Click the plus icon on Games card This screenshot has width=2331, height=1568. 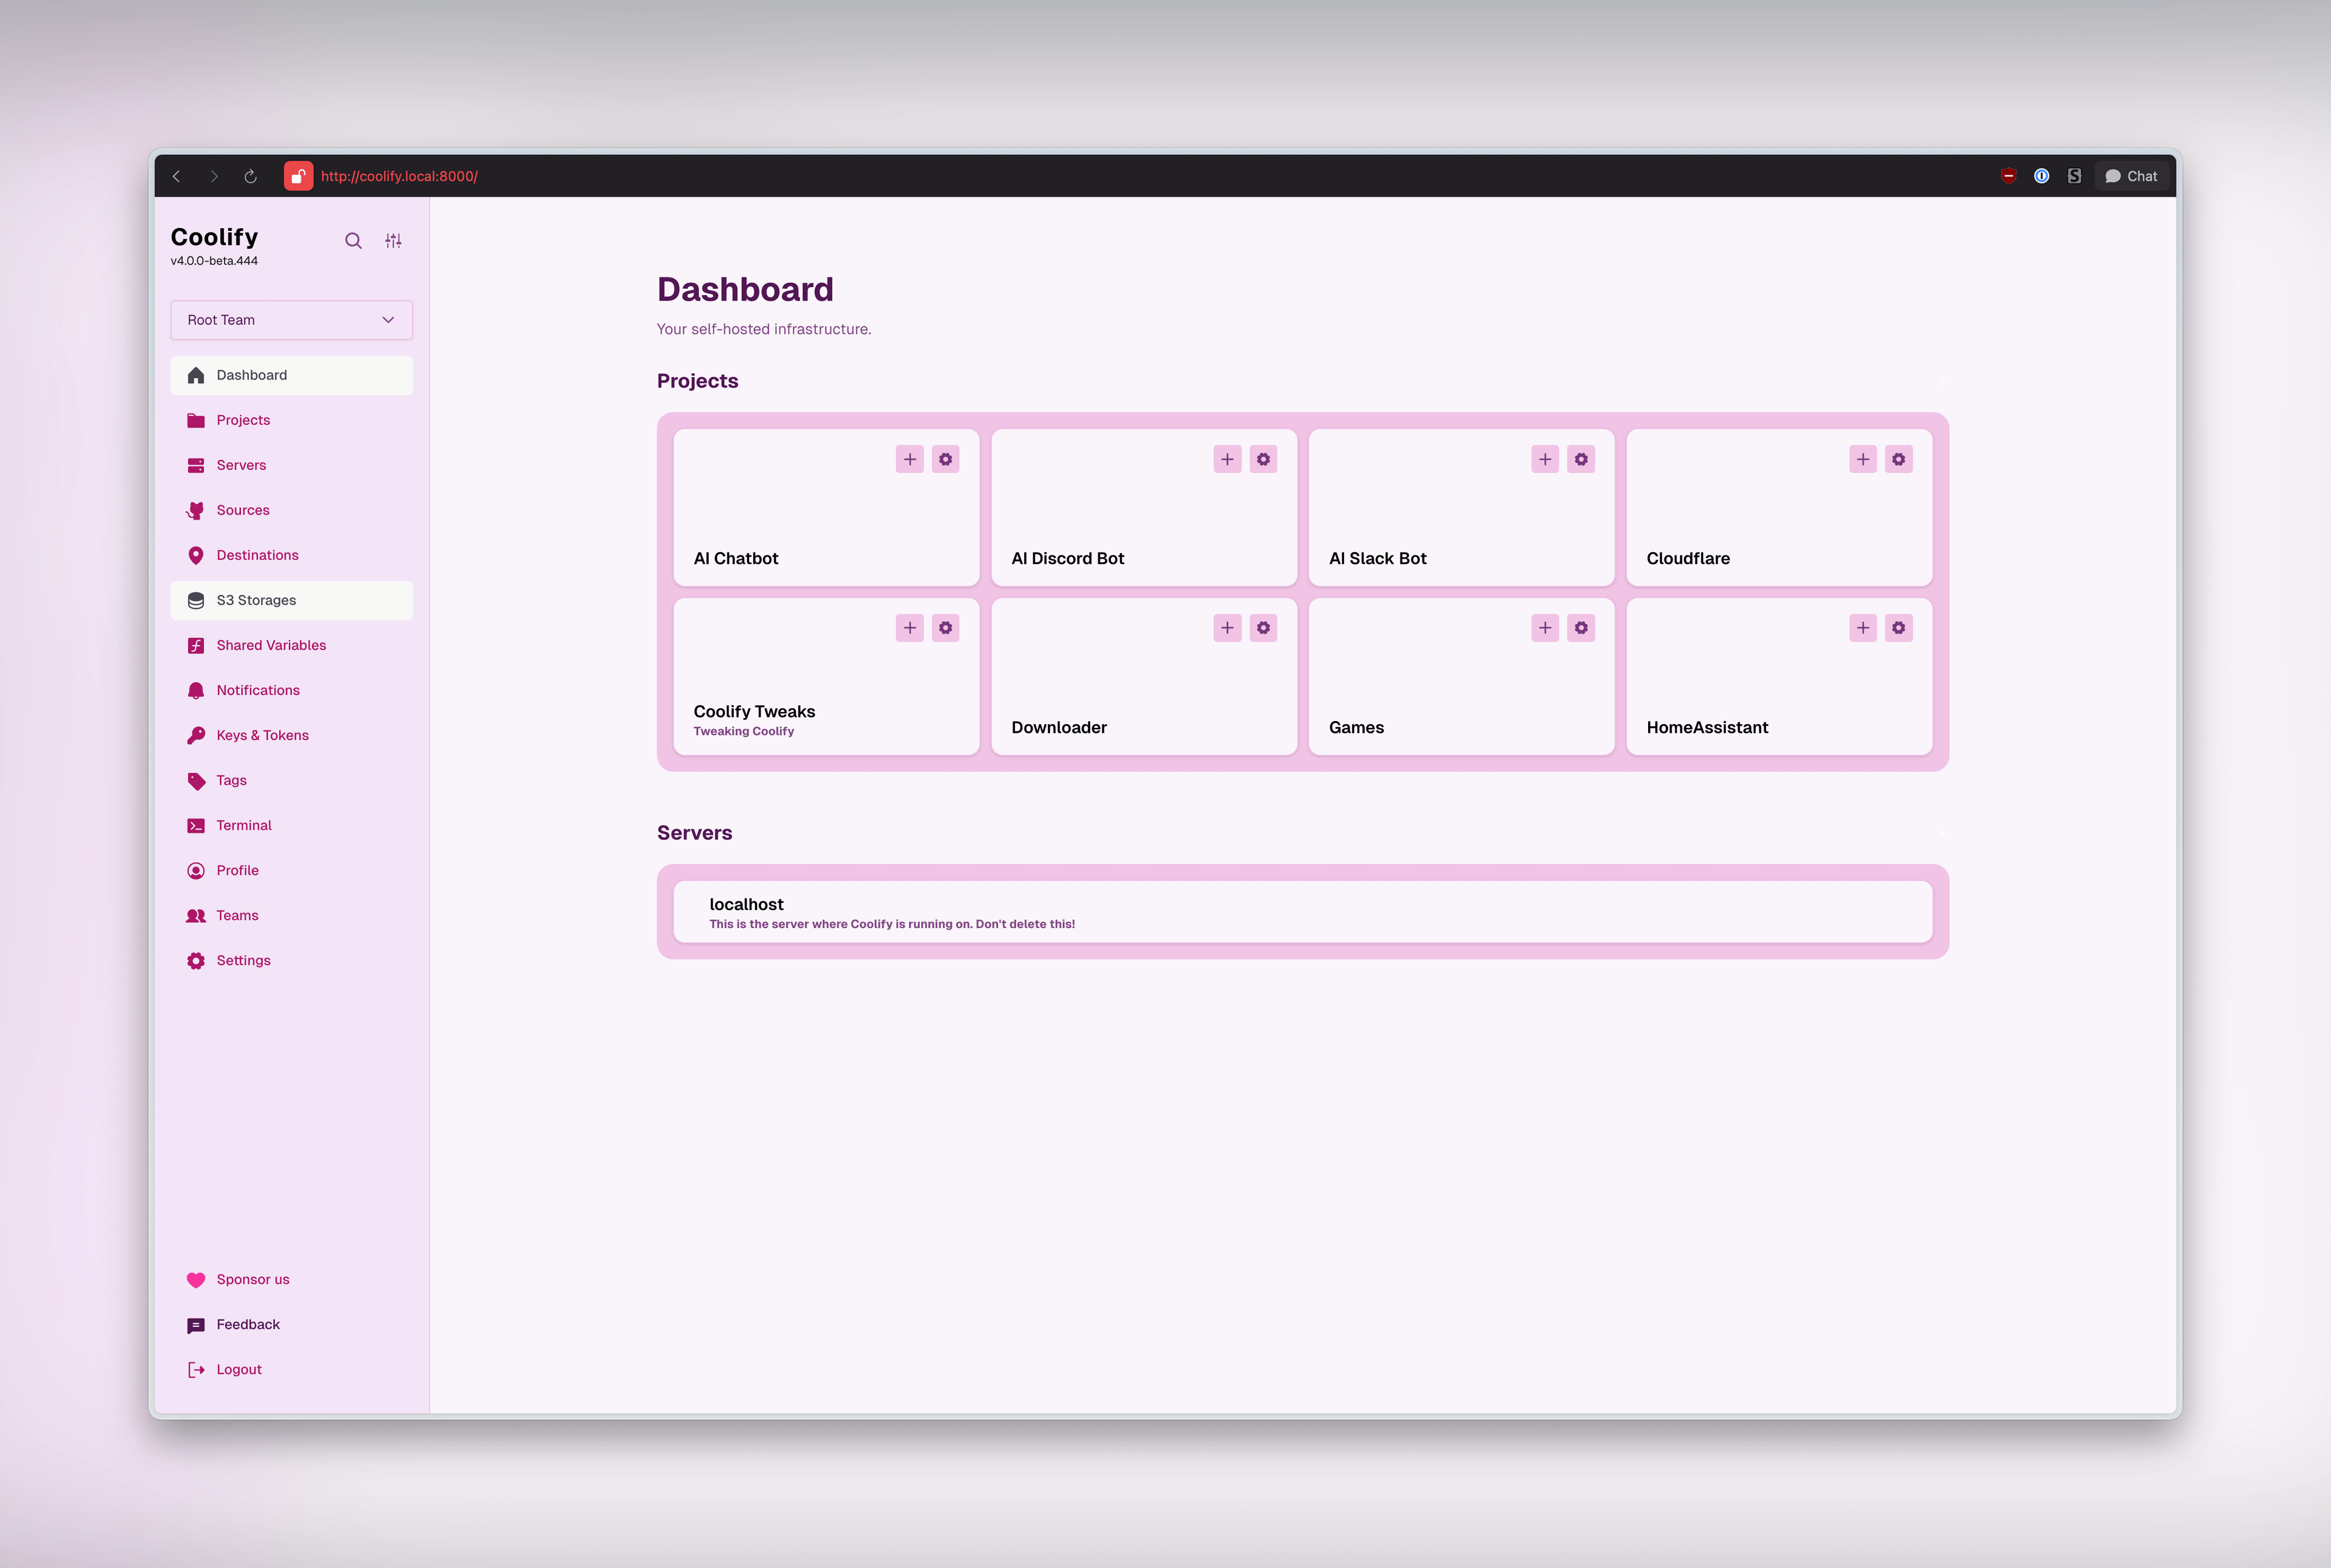[x=1544, y=628]
